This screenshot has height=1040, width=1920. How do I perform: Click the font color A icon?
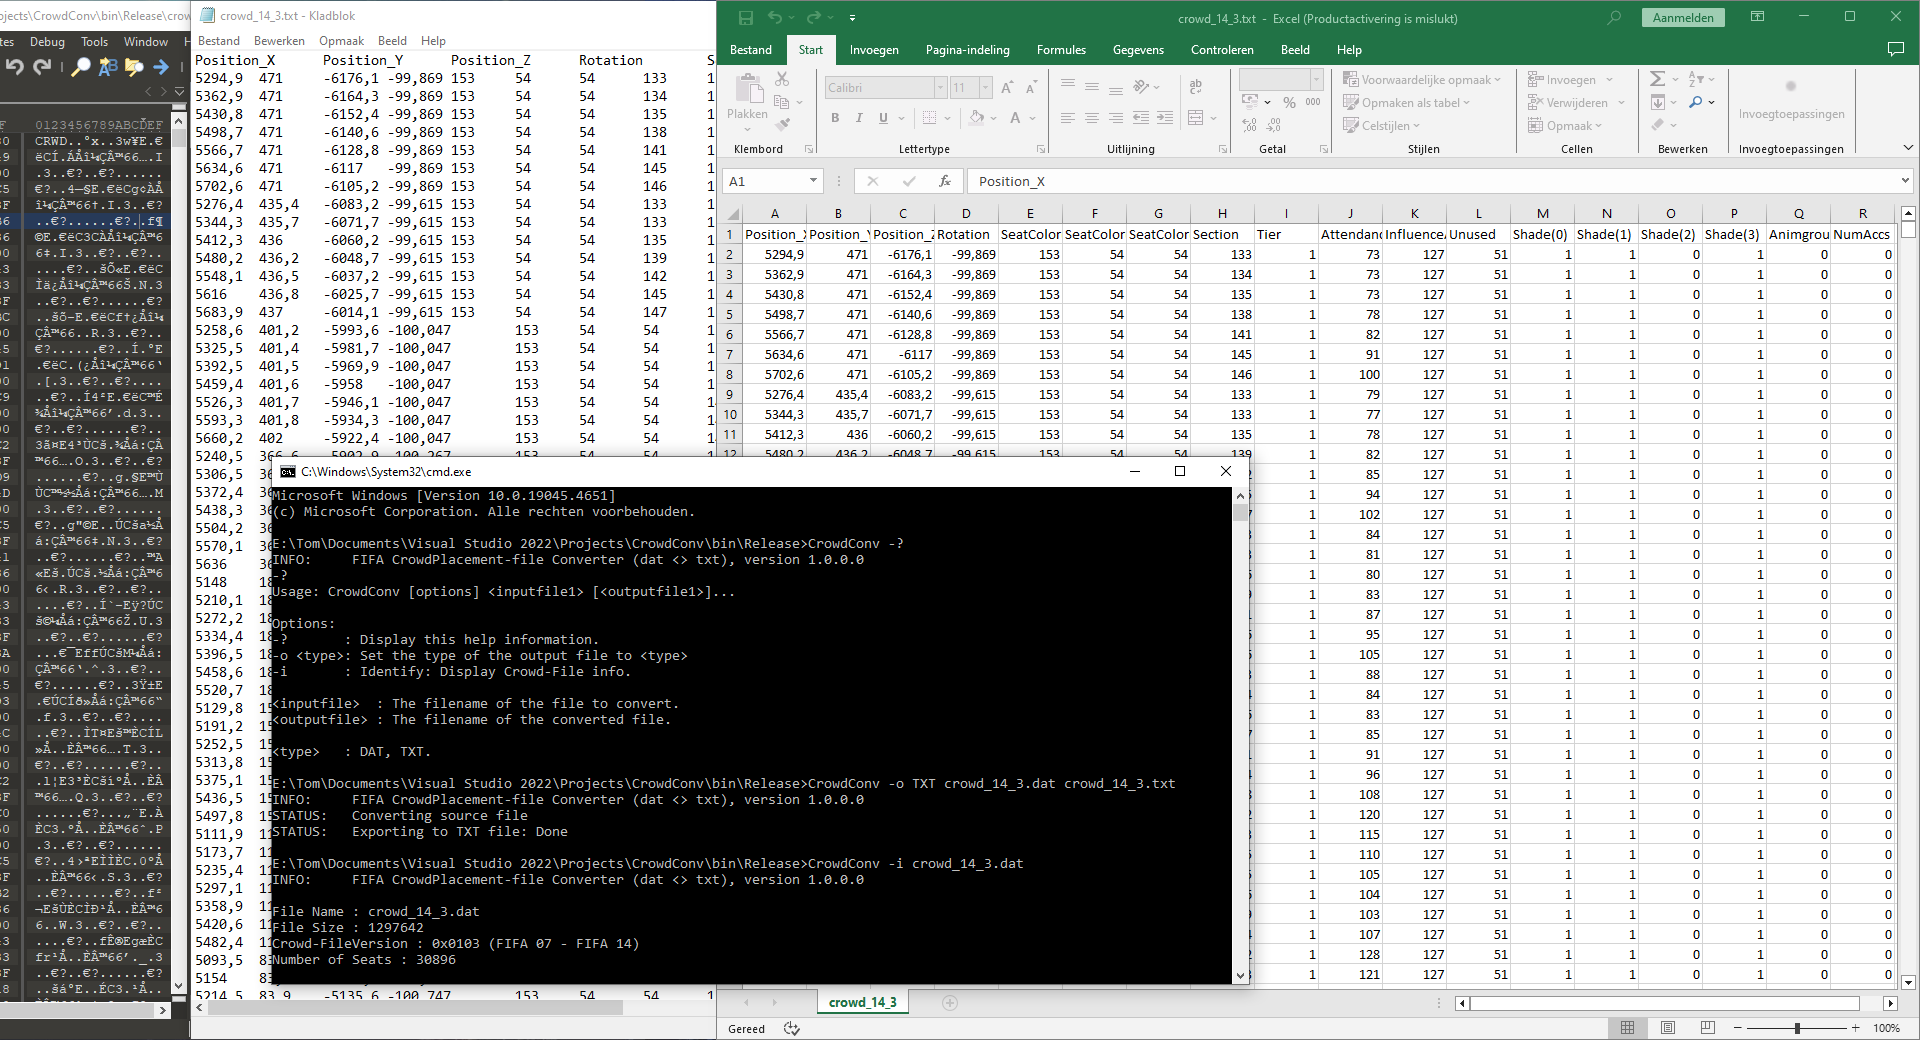1015,118
